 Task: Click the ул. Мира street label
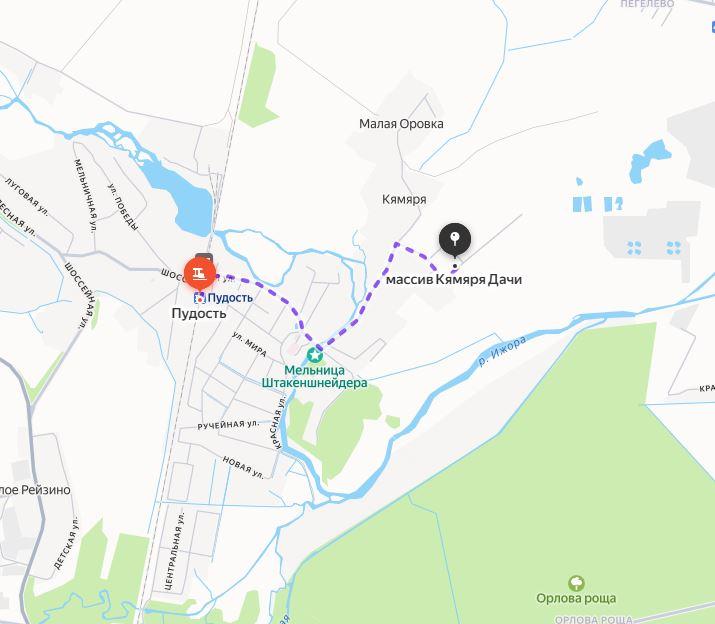[249, 344]
